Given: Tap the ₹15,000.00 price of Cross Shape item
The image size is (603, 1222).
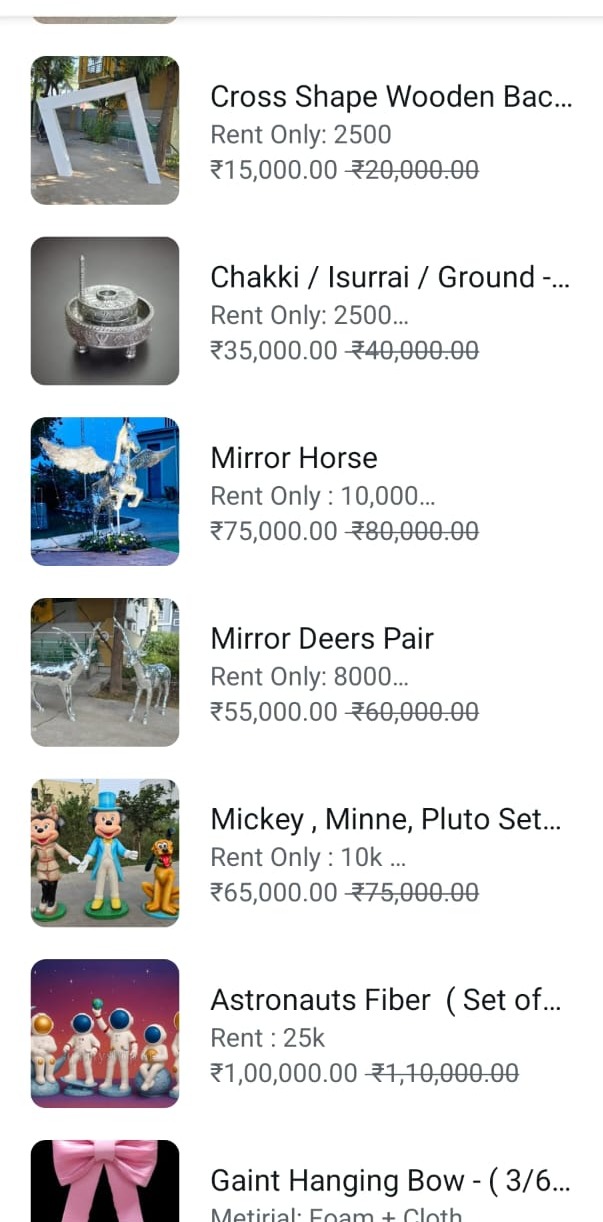Looking at the screenshot, I should click(x=274, y=170).
